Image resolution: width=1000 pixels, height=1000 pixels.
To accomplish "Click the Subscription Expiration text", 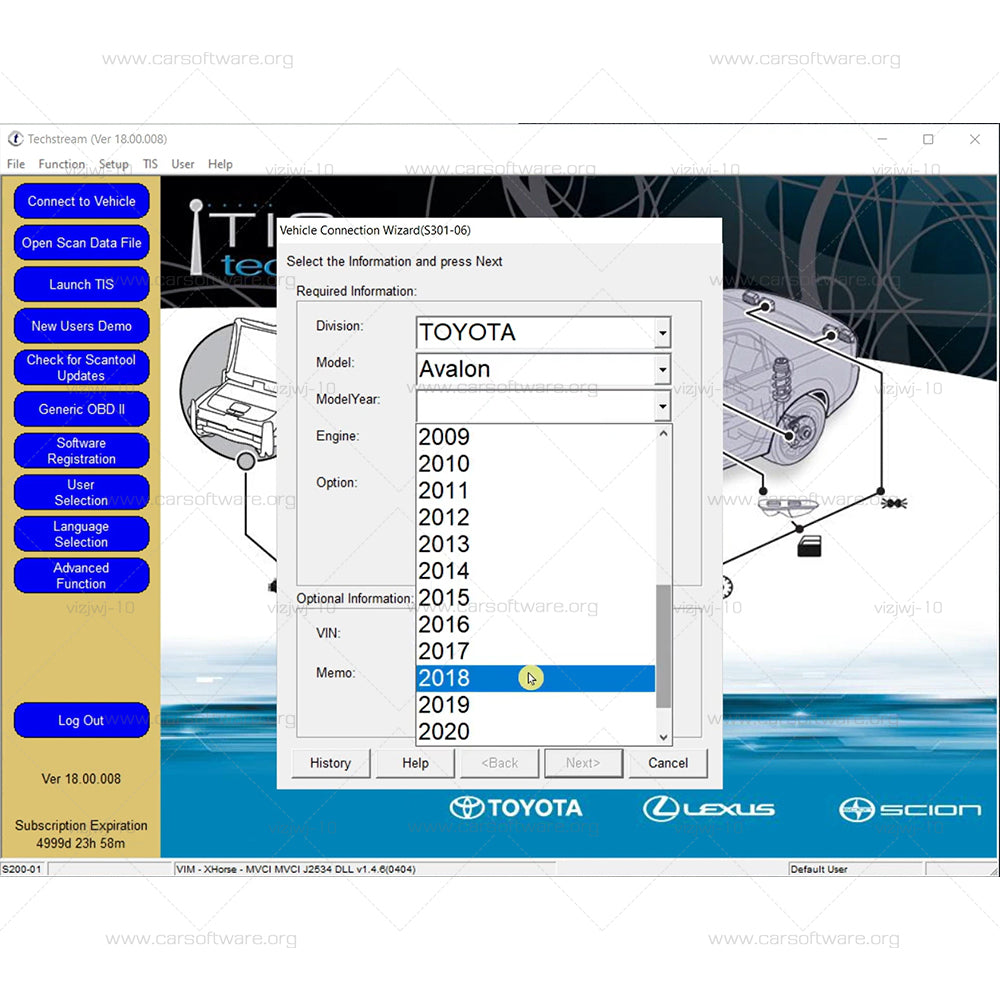I will (81, 825).
